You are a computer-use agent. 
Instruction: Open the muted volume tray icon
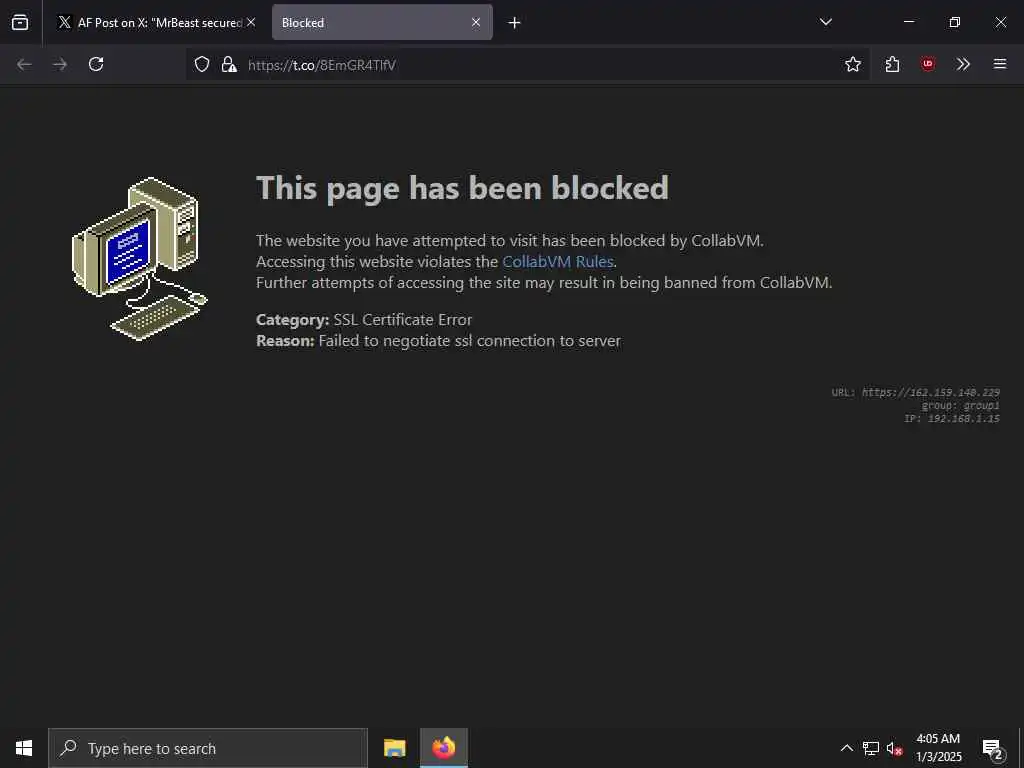coord(895,748)
